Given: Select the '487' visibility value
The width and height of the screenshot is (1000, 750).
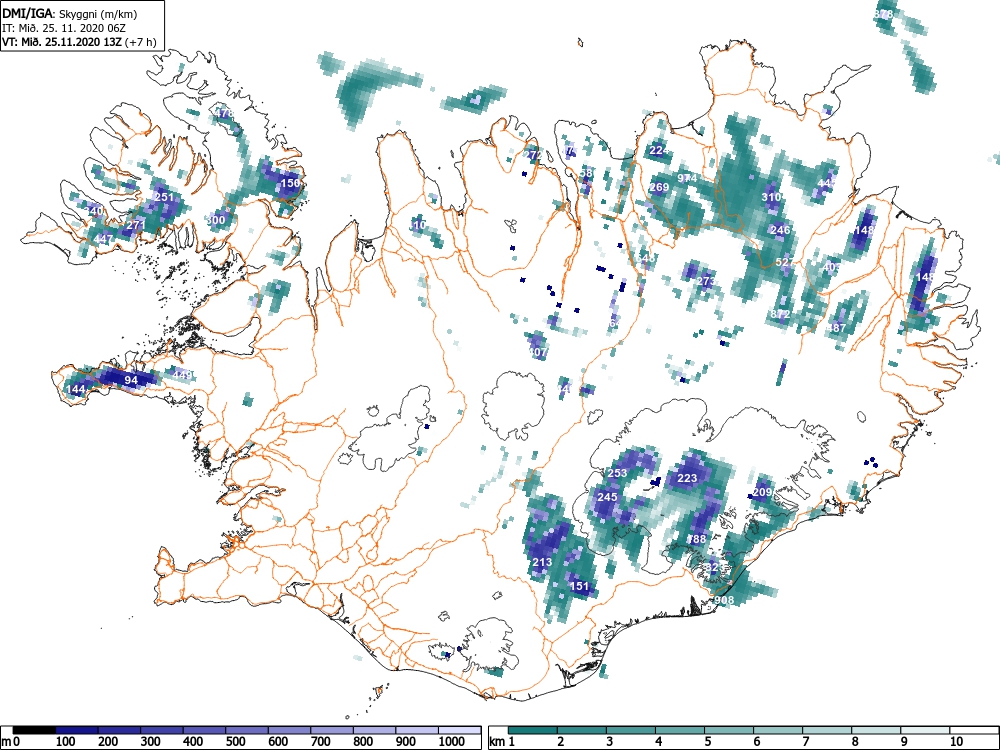Looking at the screenshot, I should (836, 328).
